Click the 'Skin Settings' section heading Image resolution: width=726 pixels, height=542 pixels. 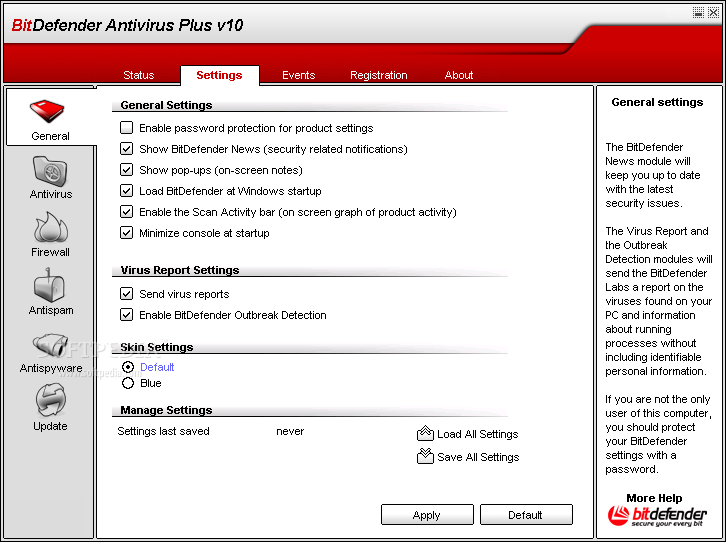pyautogui.click(x=156, y=347)
